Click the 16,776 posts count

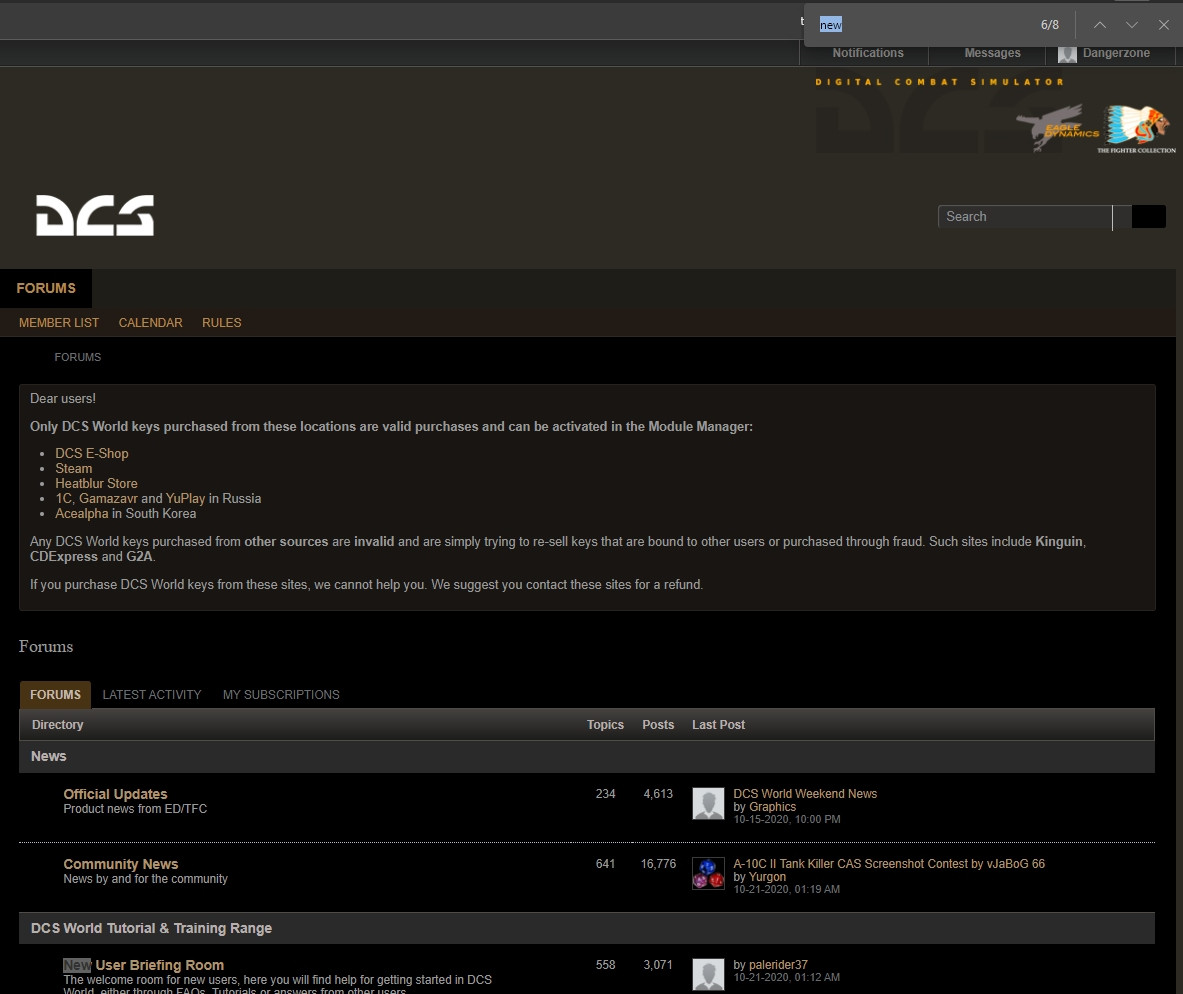coord(658,864)
